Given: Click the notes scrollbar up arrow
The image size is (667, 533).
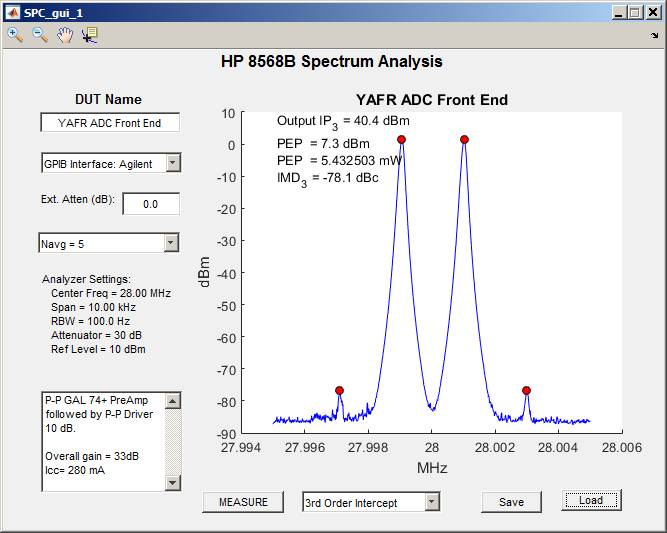Looking at the screenshot, I should click(x=173, y=401).
